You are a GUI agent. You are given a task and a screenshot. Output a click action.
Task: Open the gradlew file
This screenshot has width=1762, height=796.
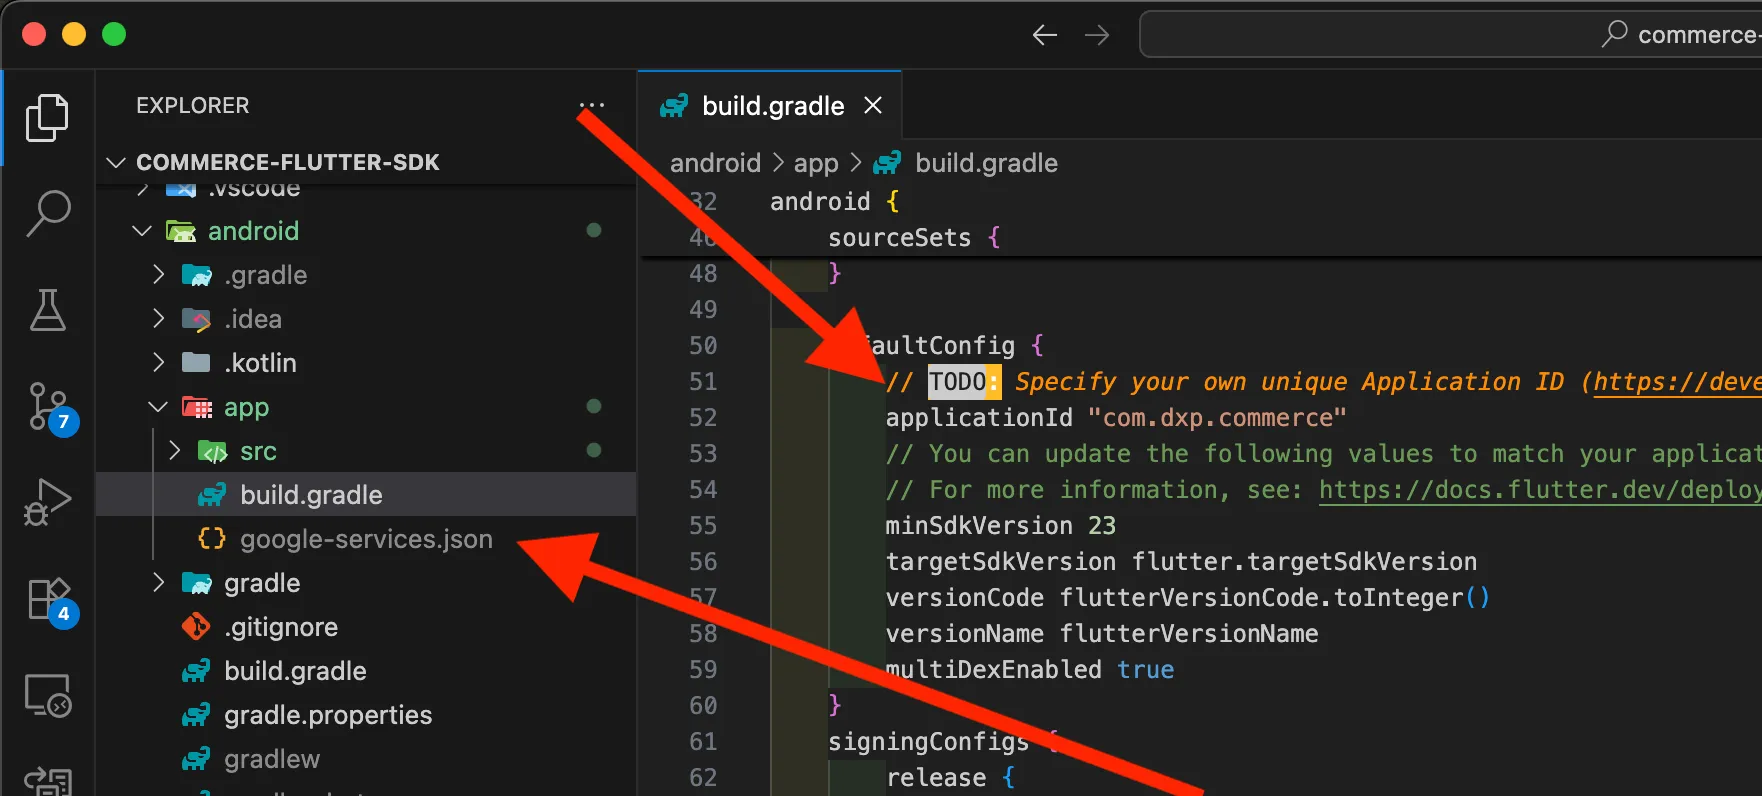pyautogui.click(x=366, y=759)
